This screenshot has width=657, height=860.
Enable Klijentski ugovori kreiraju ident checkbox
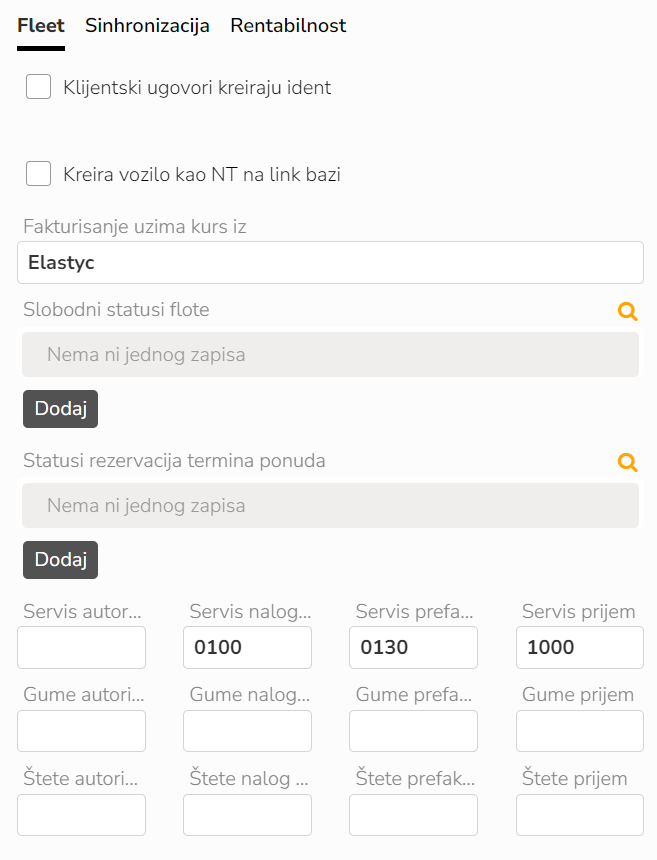tap(39, 87)
